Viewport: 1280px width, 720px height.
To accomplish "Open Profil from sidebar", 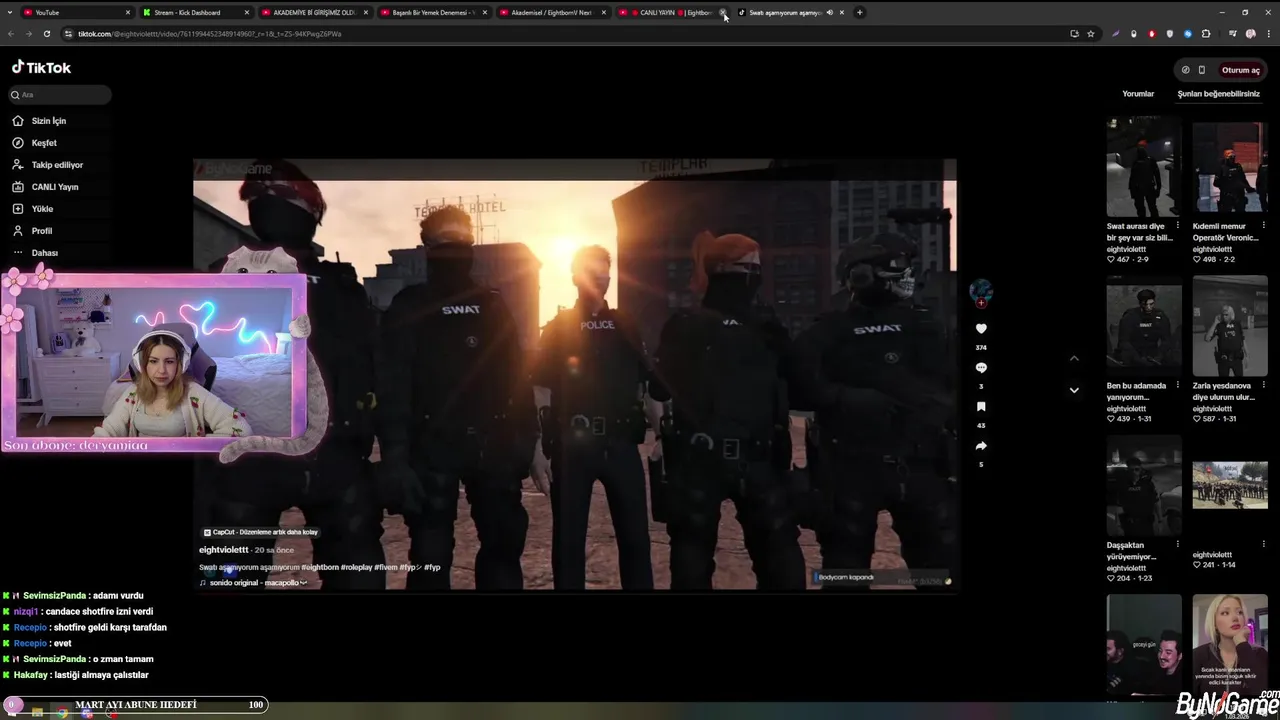I will (41, 231).
